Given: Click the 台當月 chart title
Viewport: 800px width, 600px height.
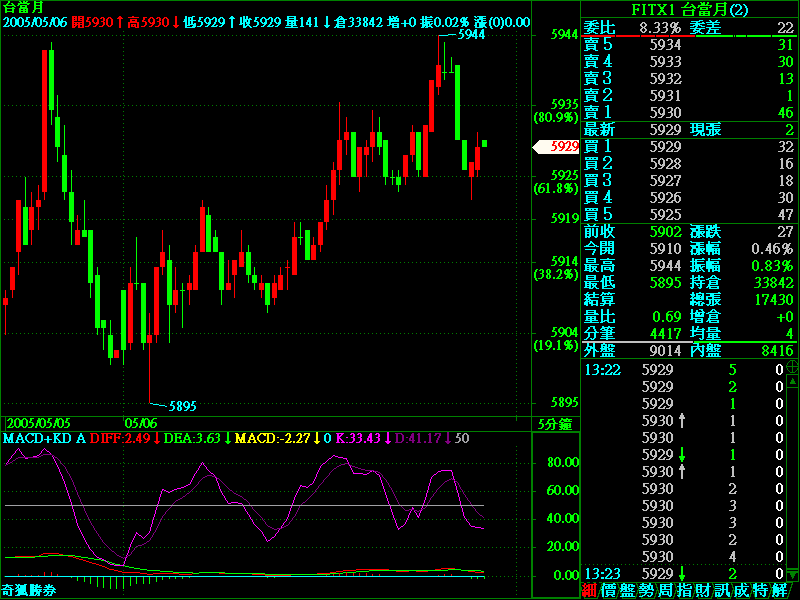Looking at the screenshot, I should pyautogui.click(x=23, y=7).
